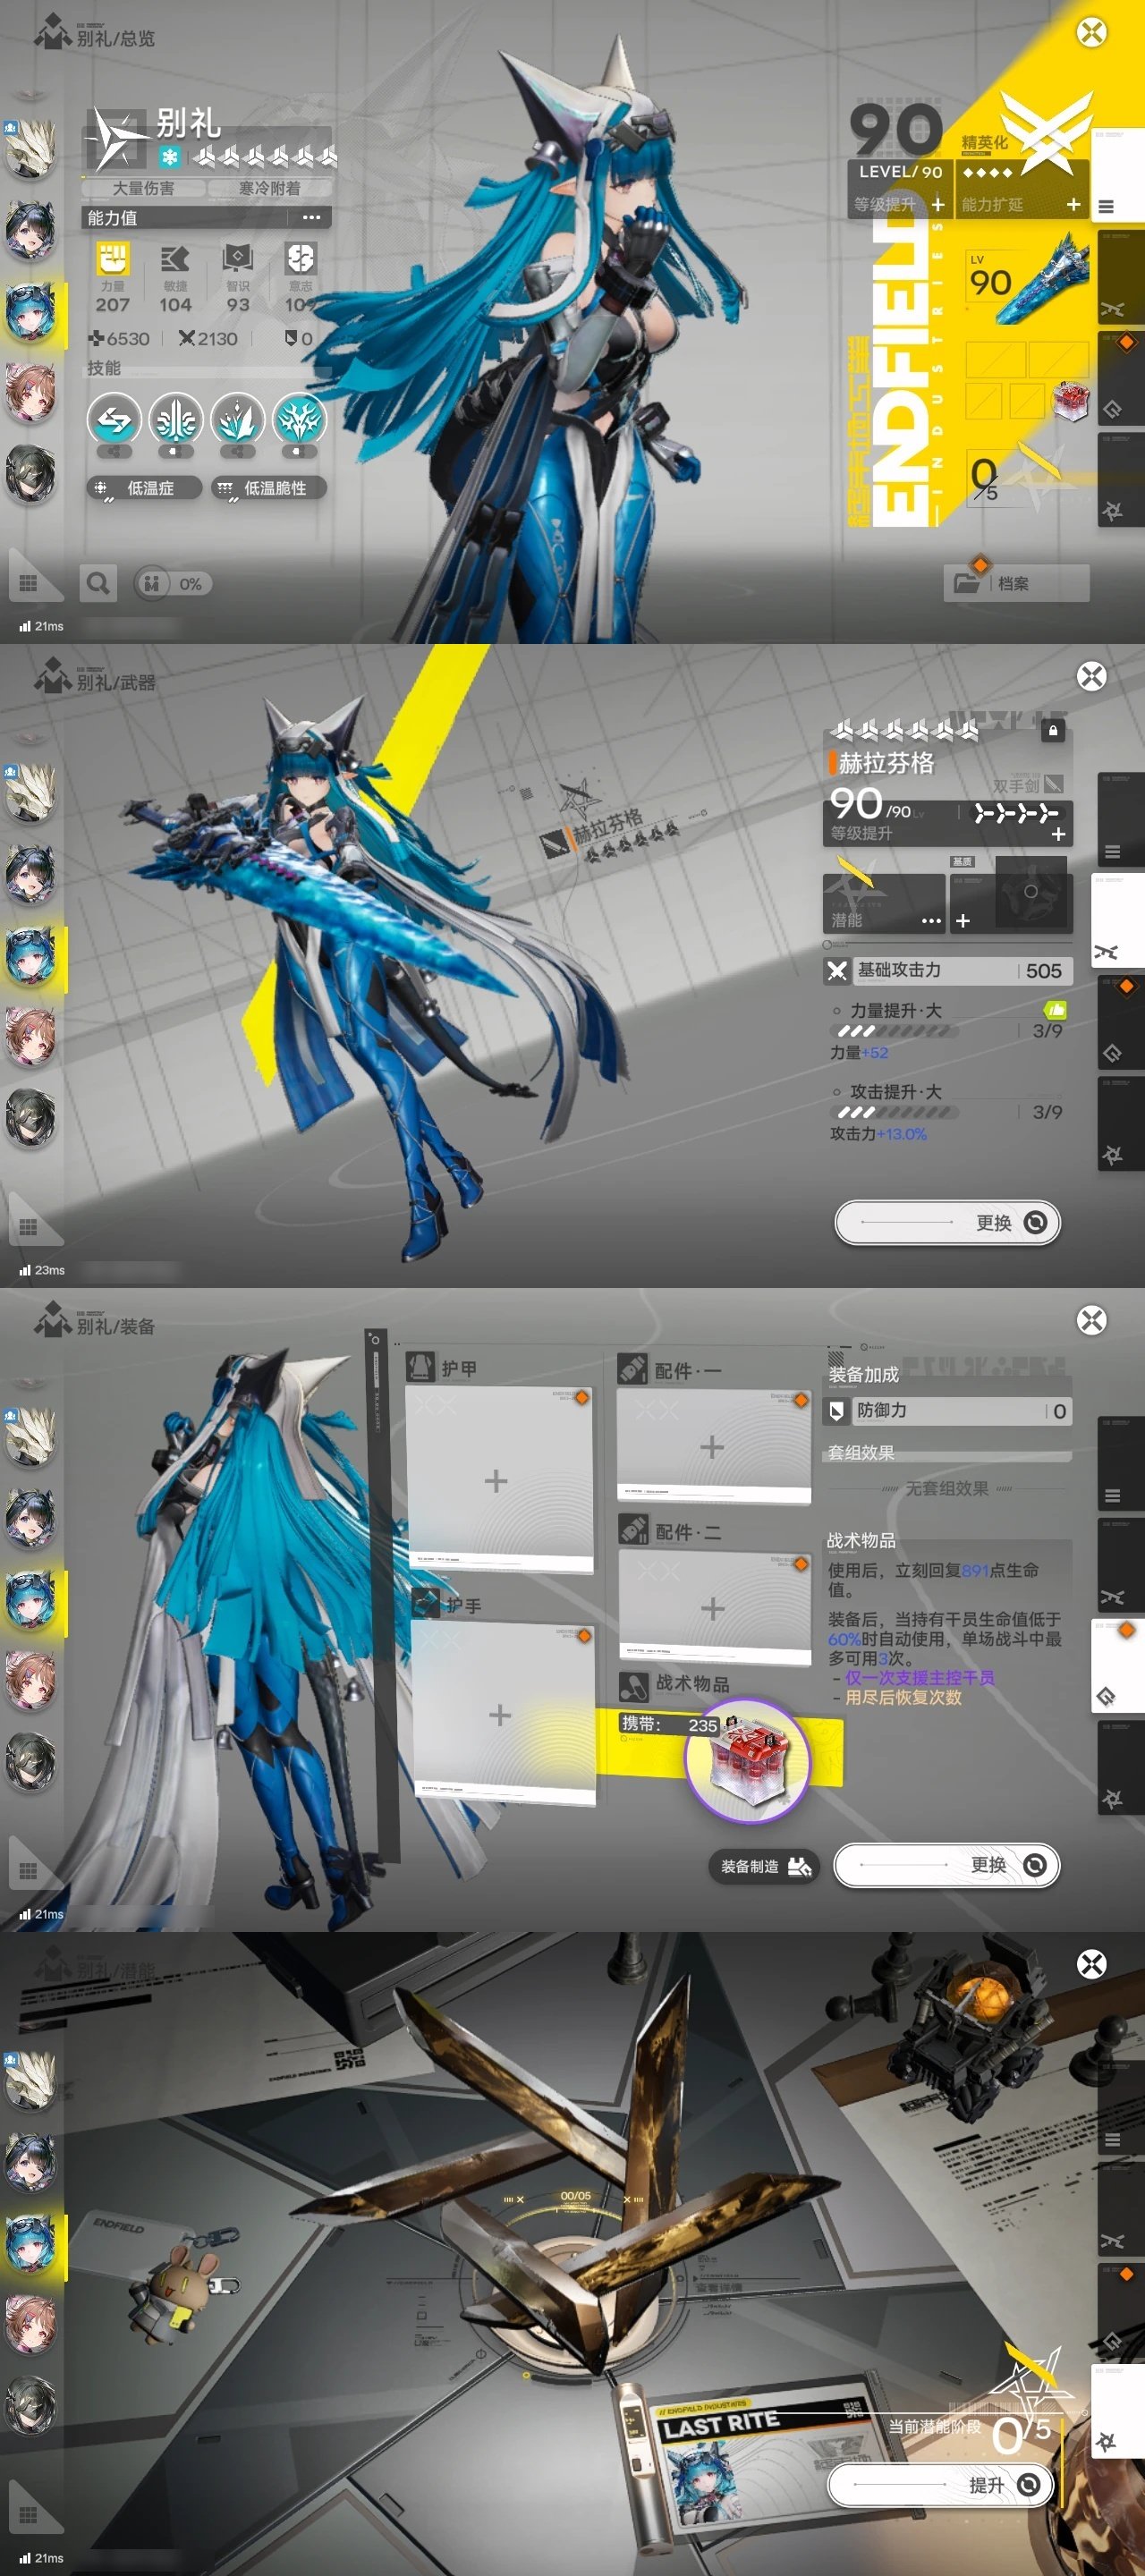Expand weapon 潜能 details via three dots
Viewport: 1145px width, 2576px height.
pos(930,920)
